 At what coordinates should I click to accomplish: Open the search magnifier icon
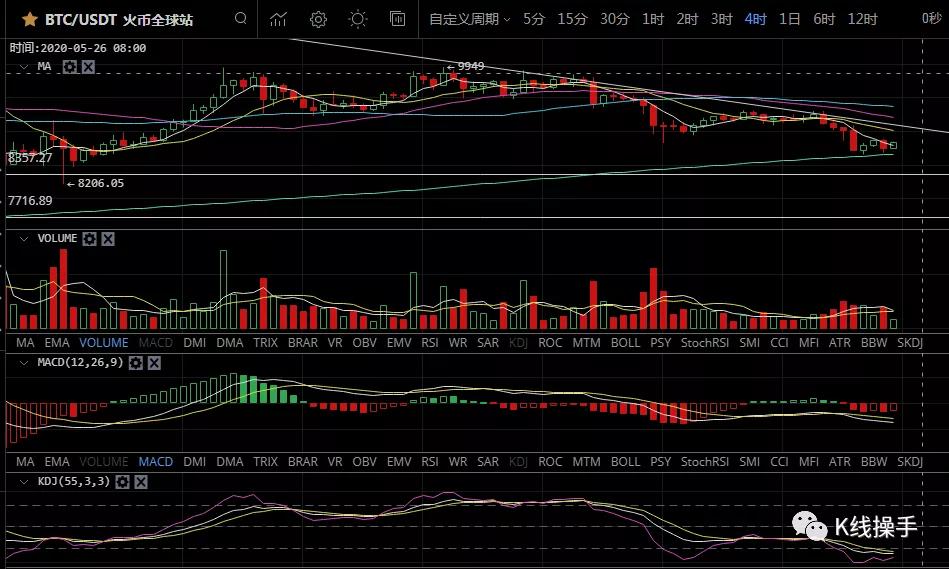point(240,19)
